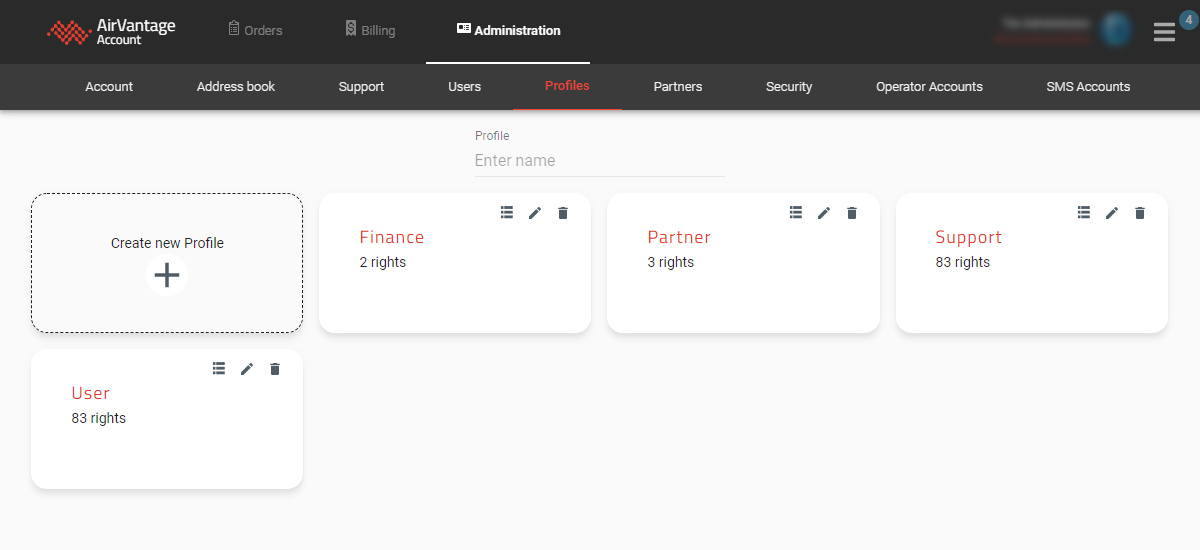1200x550 pixels.
Task: Edit the Partner profile using pencil icon
Action: pyautogui.click(x=824, y=213)
